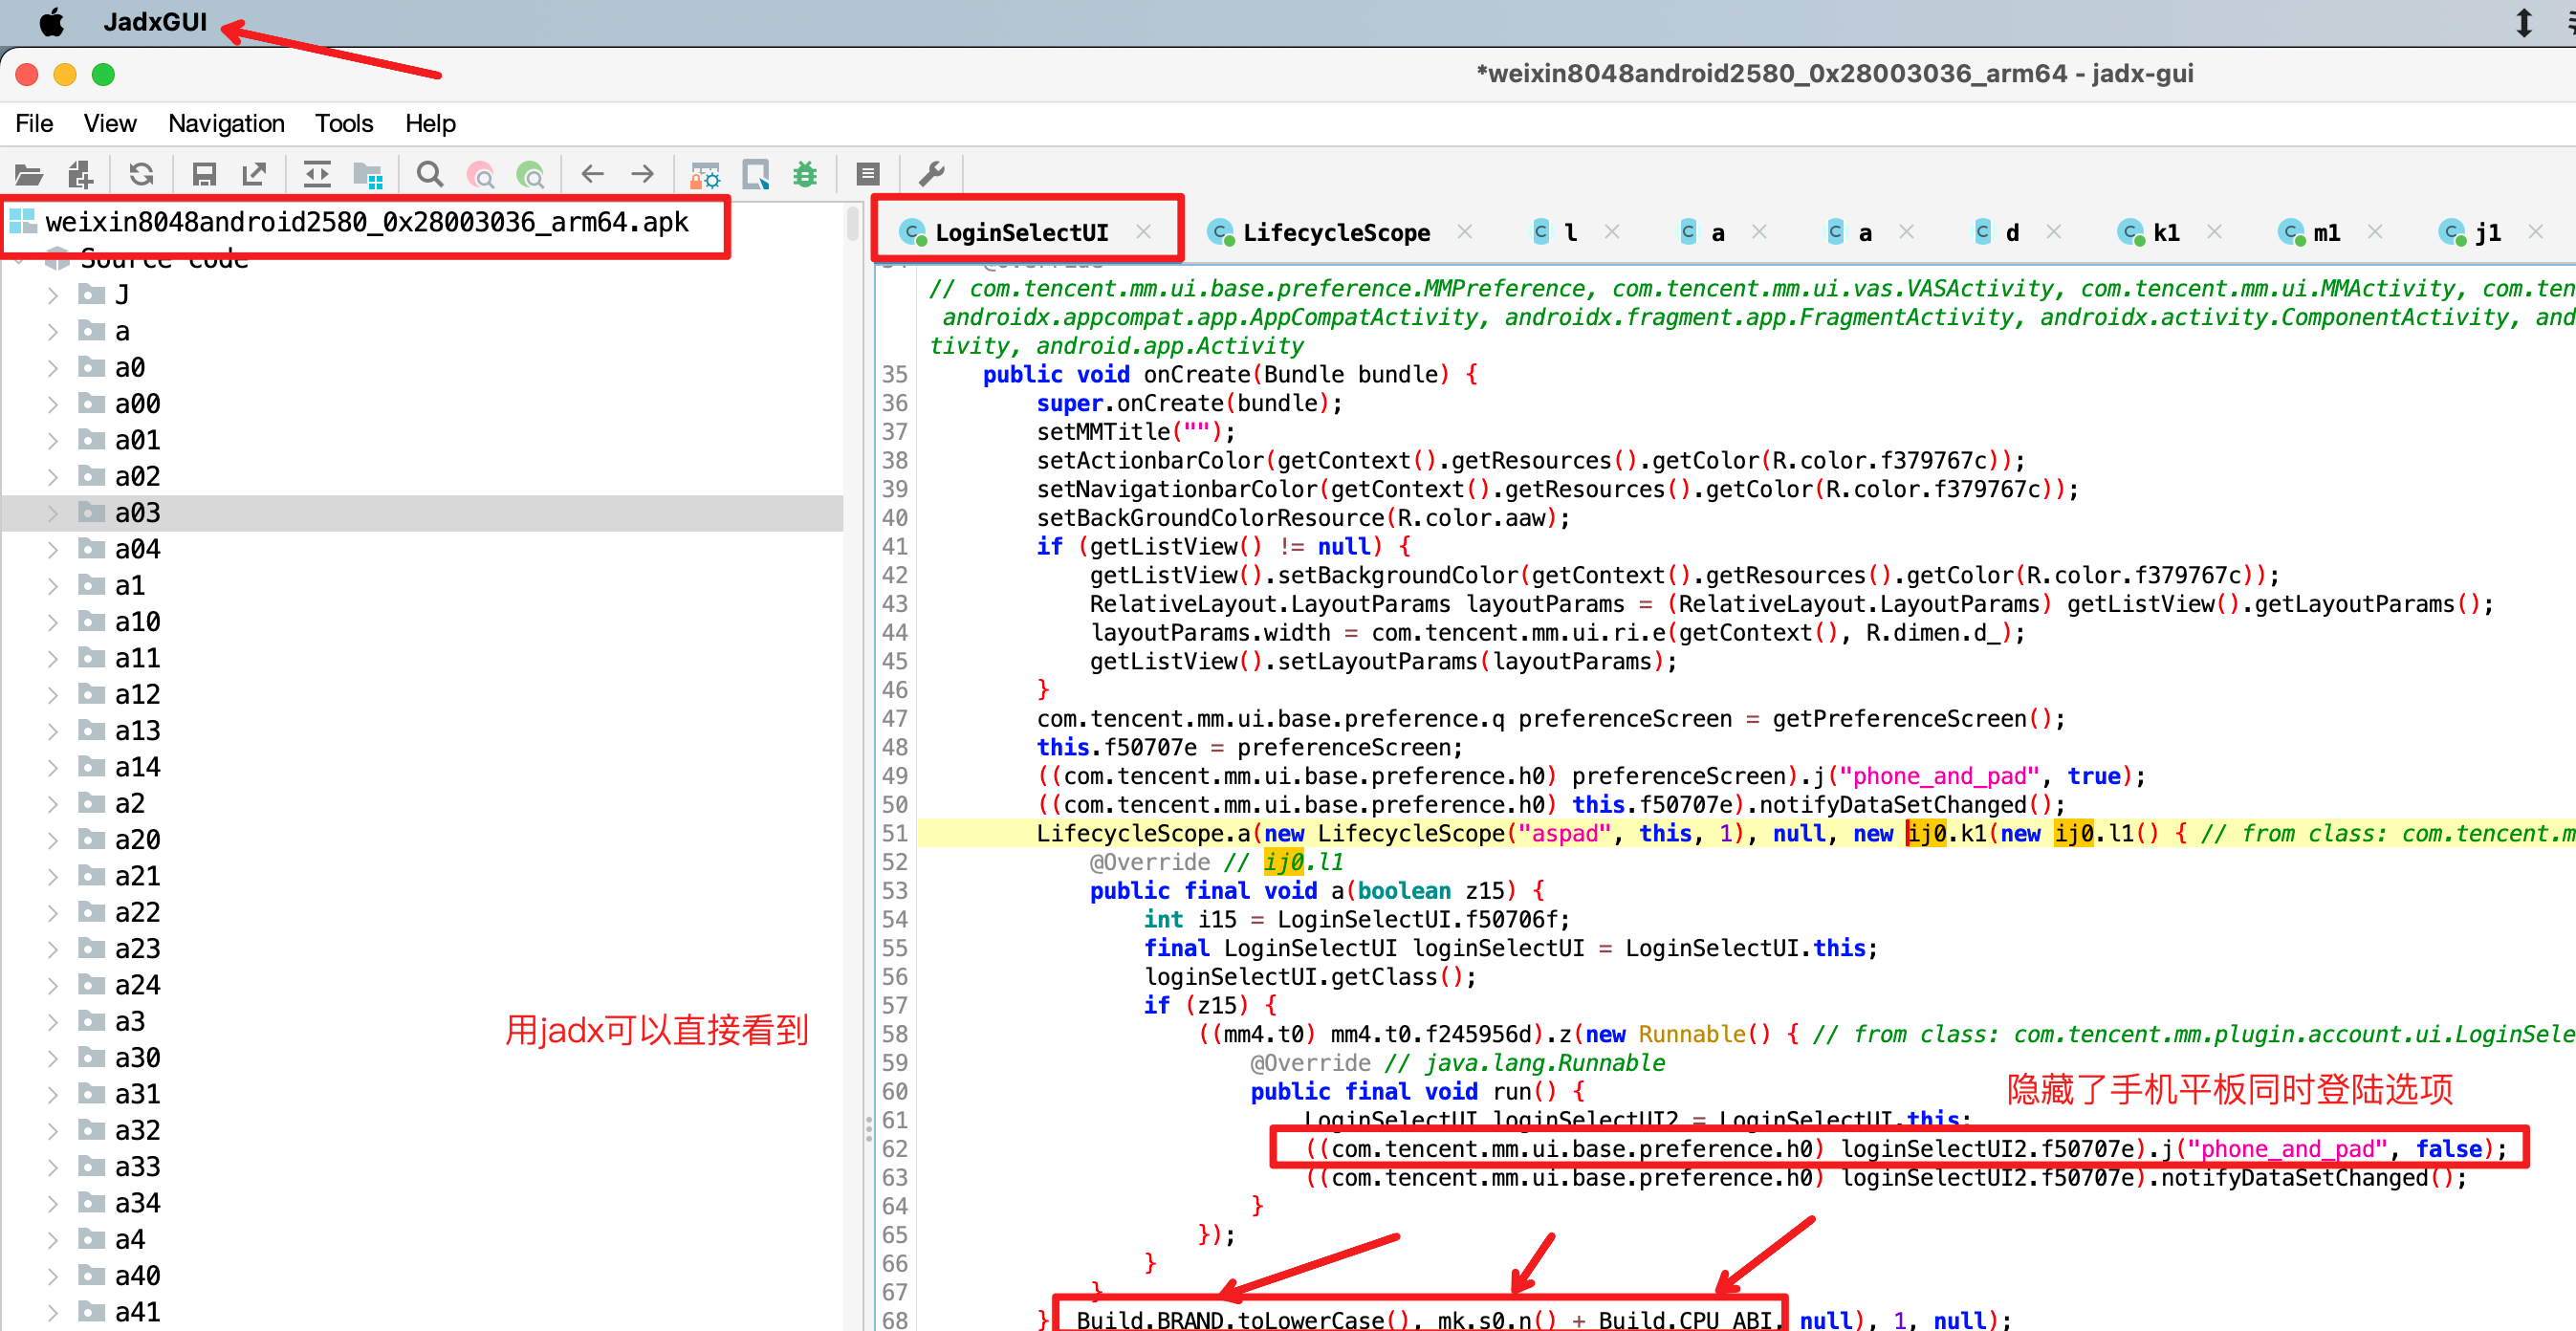
Task: Reload the project with the refresh icon
Action: coord(141,175)
